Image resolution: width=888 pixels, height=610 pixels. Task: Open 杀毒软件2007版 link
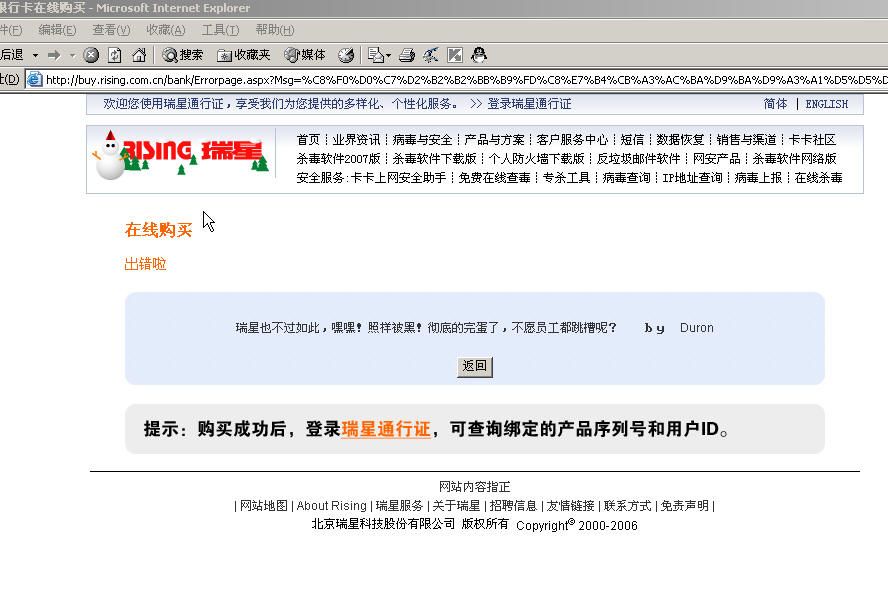pyautogui.click(x=338, y=159)
